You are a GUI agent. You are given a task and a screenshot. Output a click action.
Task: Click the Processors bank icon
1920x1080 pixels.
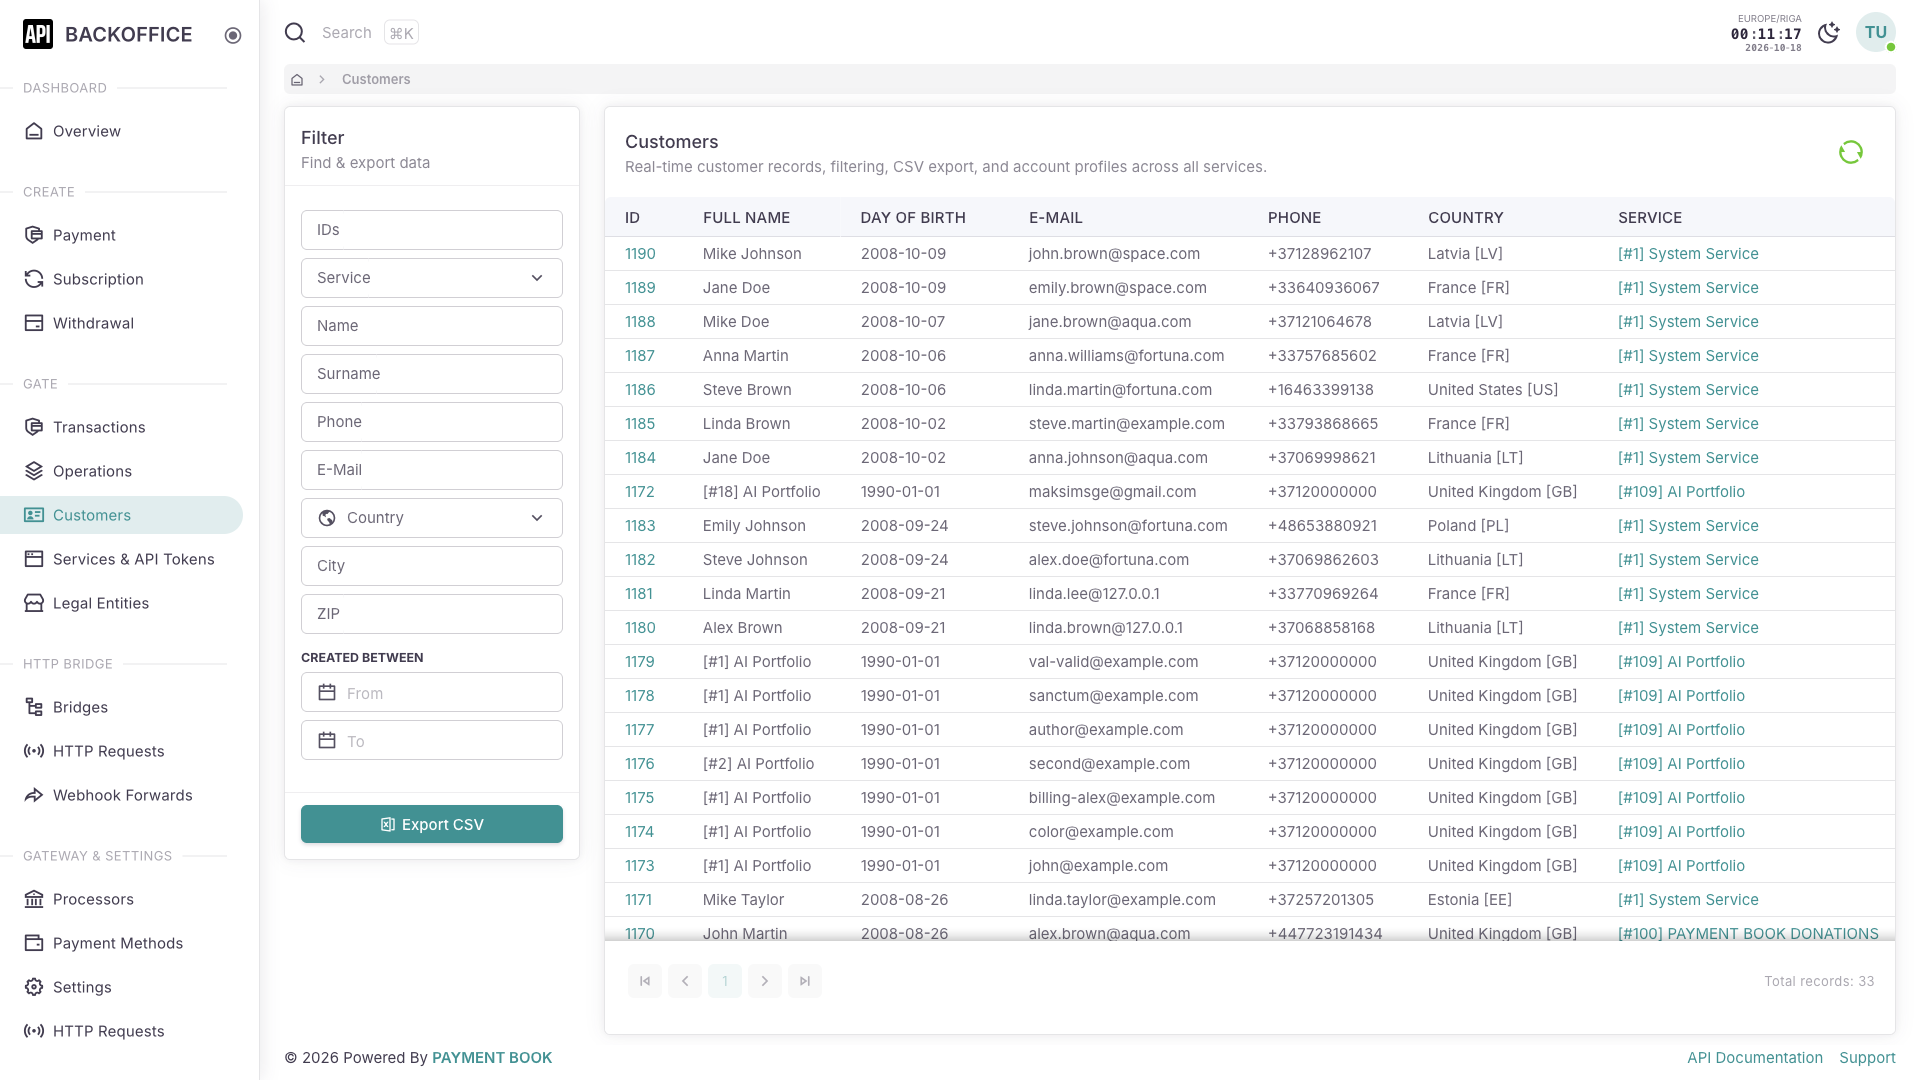pos(34,899)
